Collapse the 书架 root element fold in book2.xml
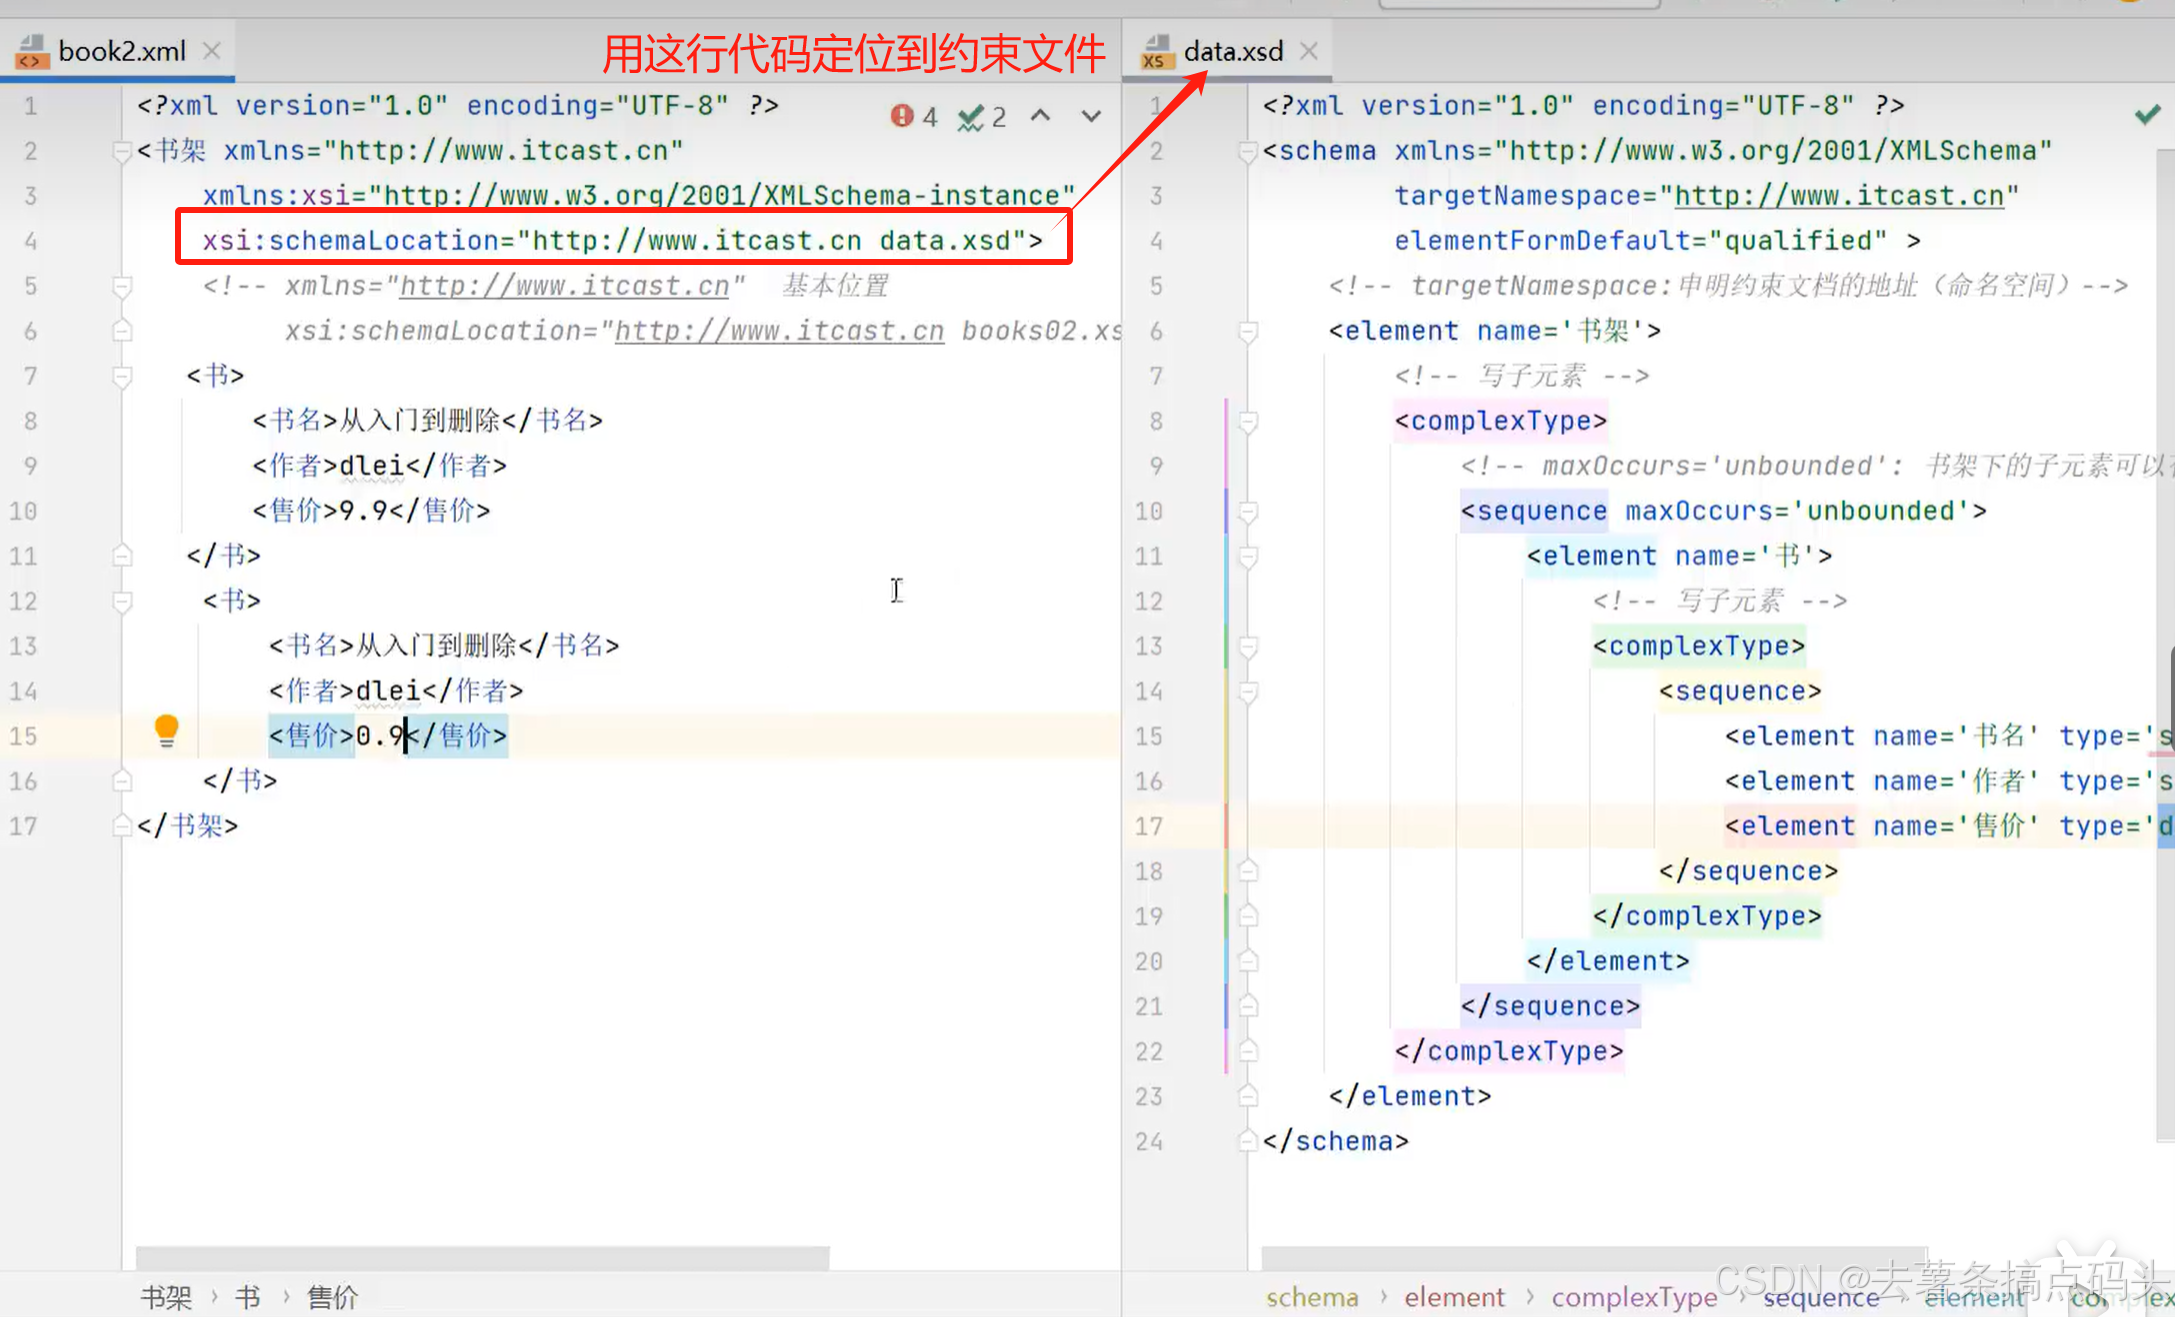Viewport: 2175px width, 1317px height. click(x=122, y=151)
